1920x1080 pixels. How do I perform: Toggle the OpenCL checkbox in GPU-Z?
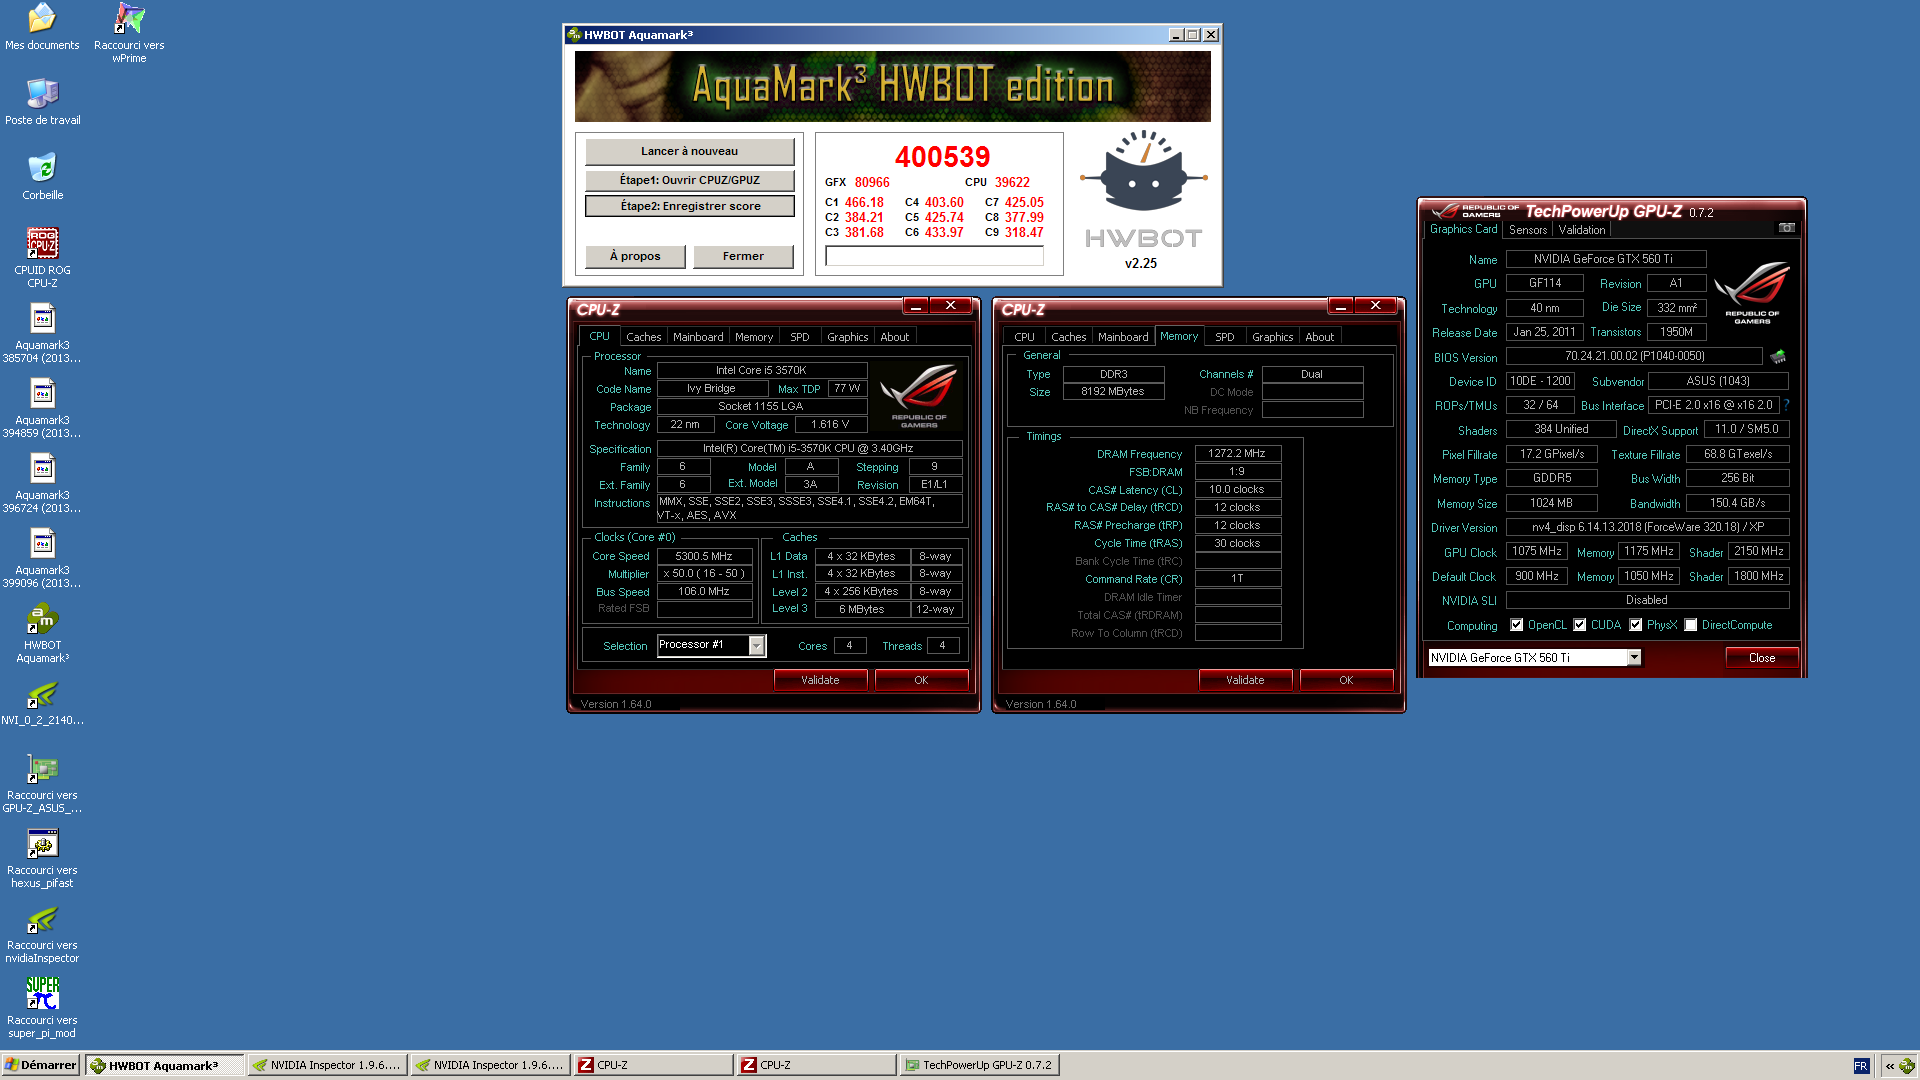coord(1516,625)
